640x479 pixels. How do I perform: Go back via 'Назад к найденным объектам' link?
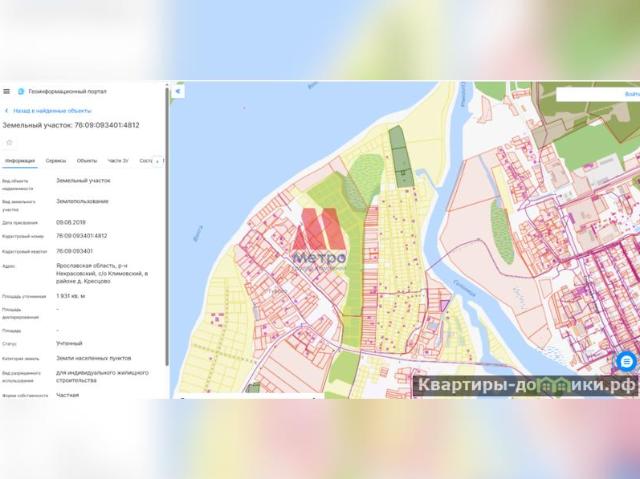(52, 111)
